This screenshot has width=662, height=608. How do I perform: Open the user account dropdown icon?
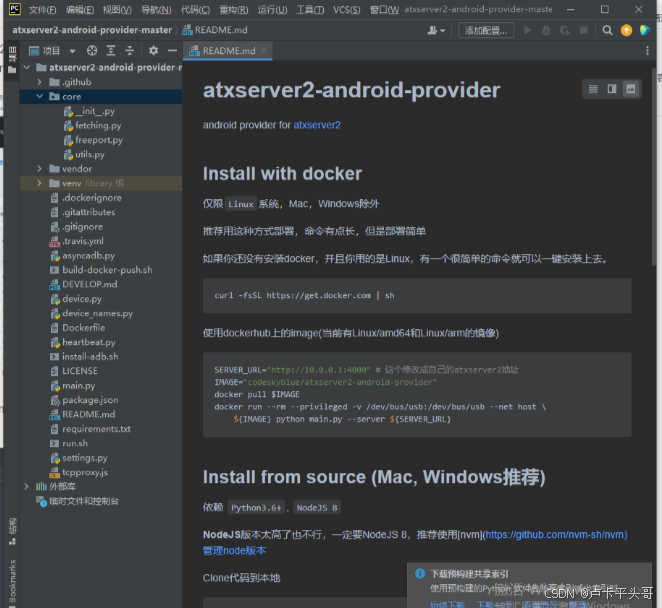pos(436,30)
